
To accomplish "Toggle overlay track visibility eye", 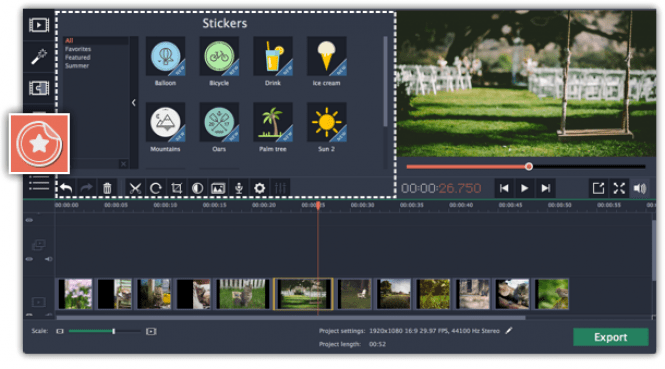I will tap(29, 259).
